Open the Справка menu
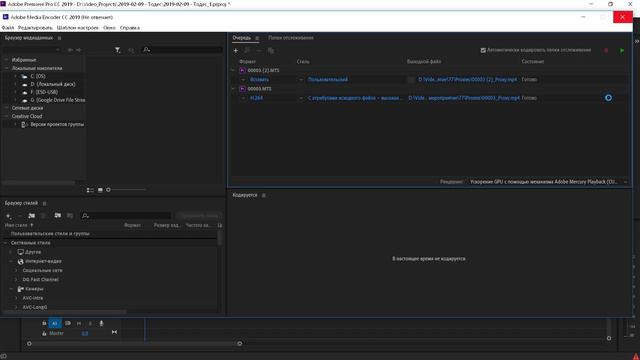Viewport: 640px width, 360px height. 130,28
